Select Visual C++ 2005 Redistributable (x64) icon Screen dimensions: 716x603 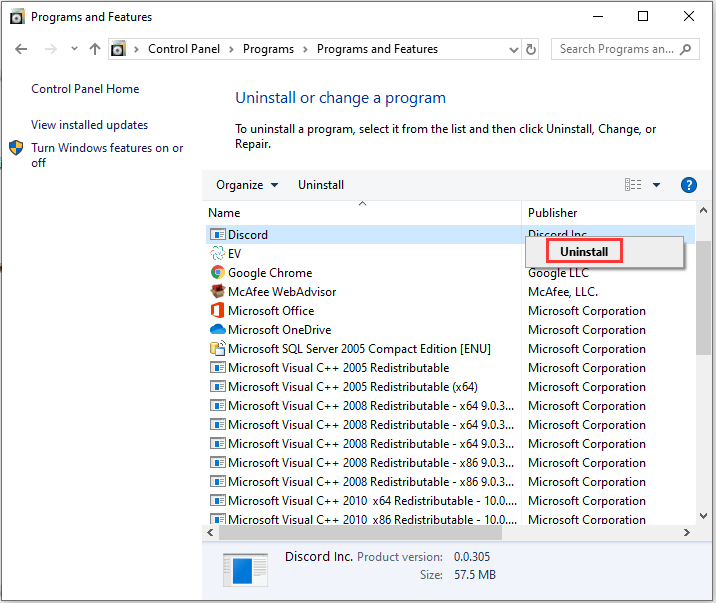point(217,387)
